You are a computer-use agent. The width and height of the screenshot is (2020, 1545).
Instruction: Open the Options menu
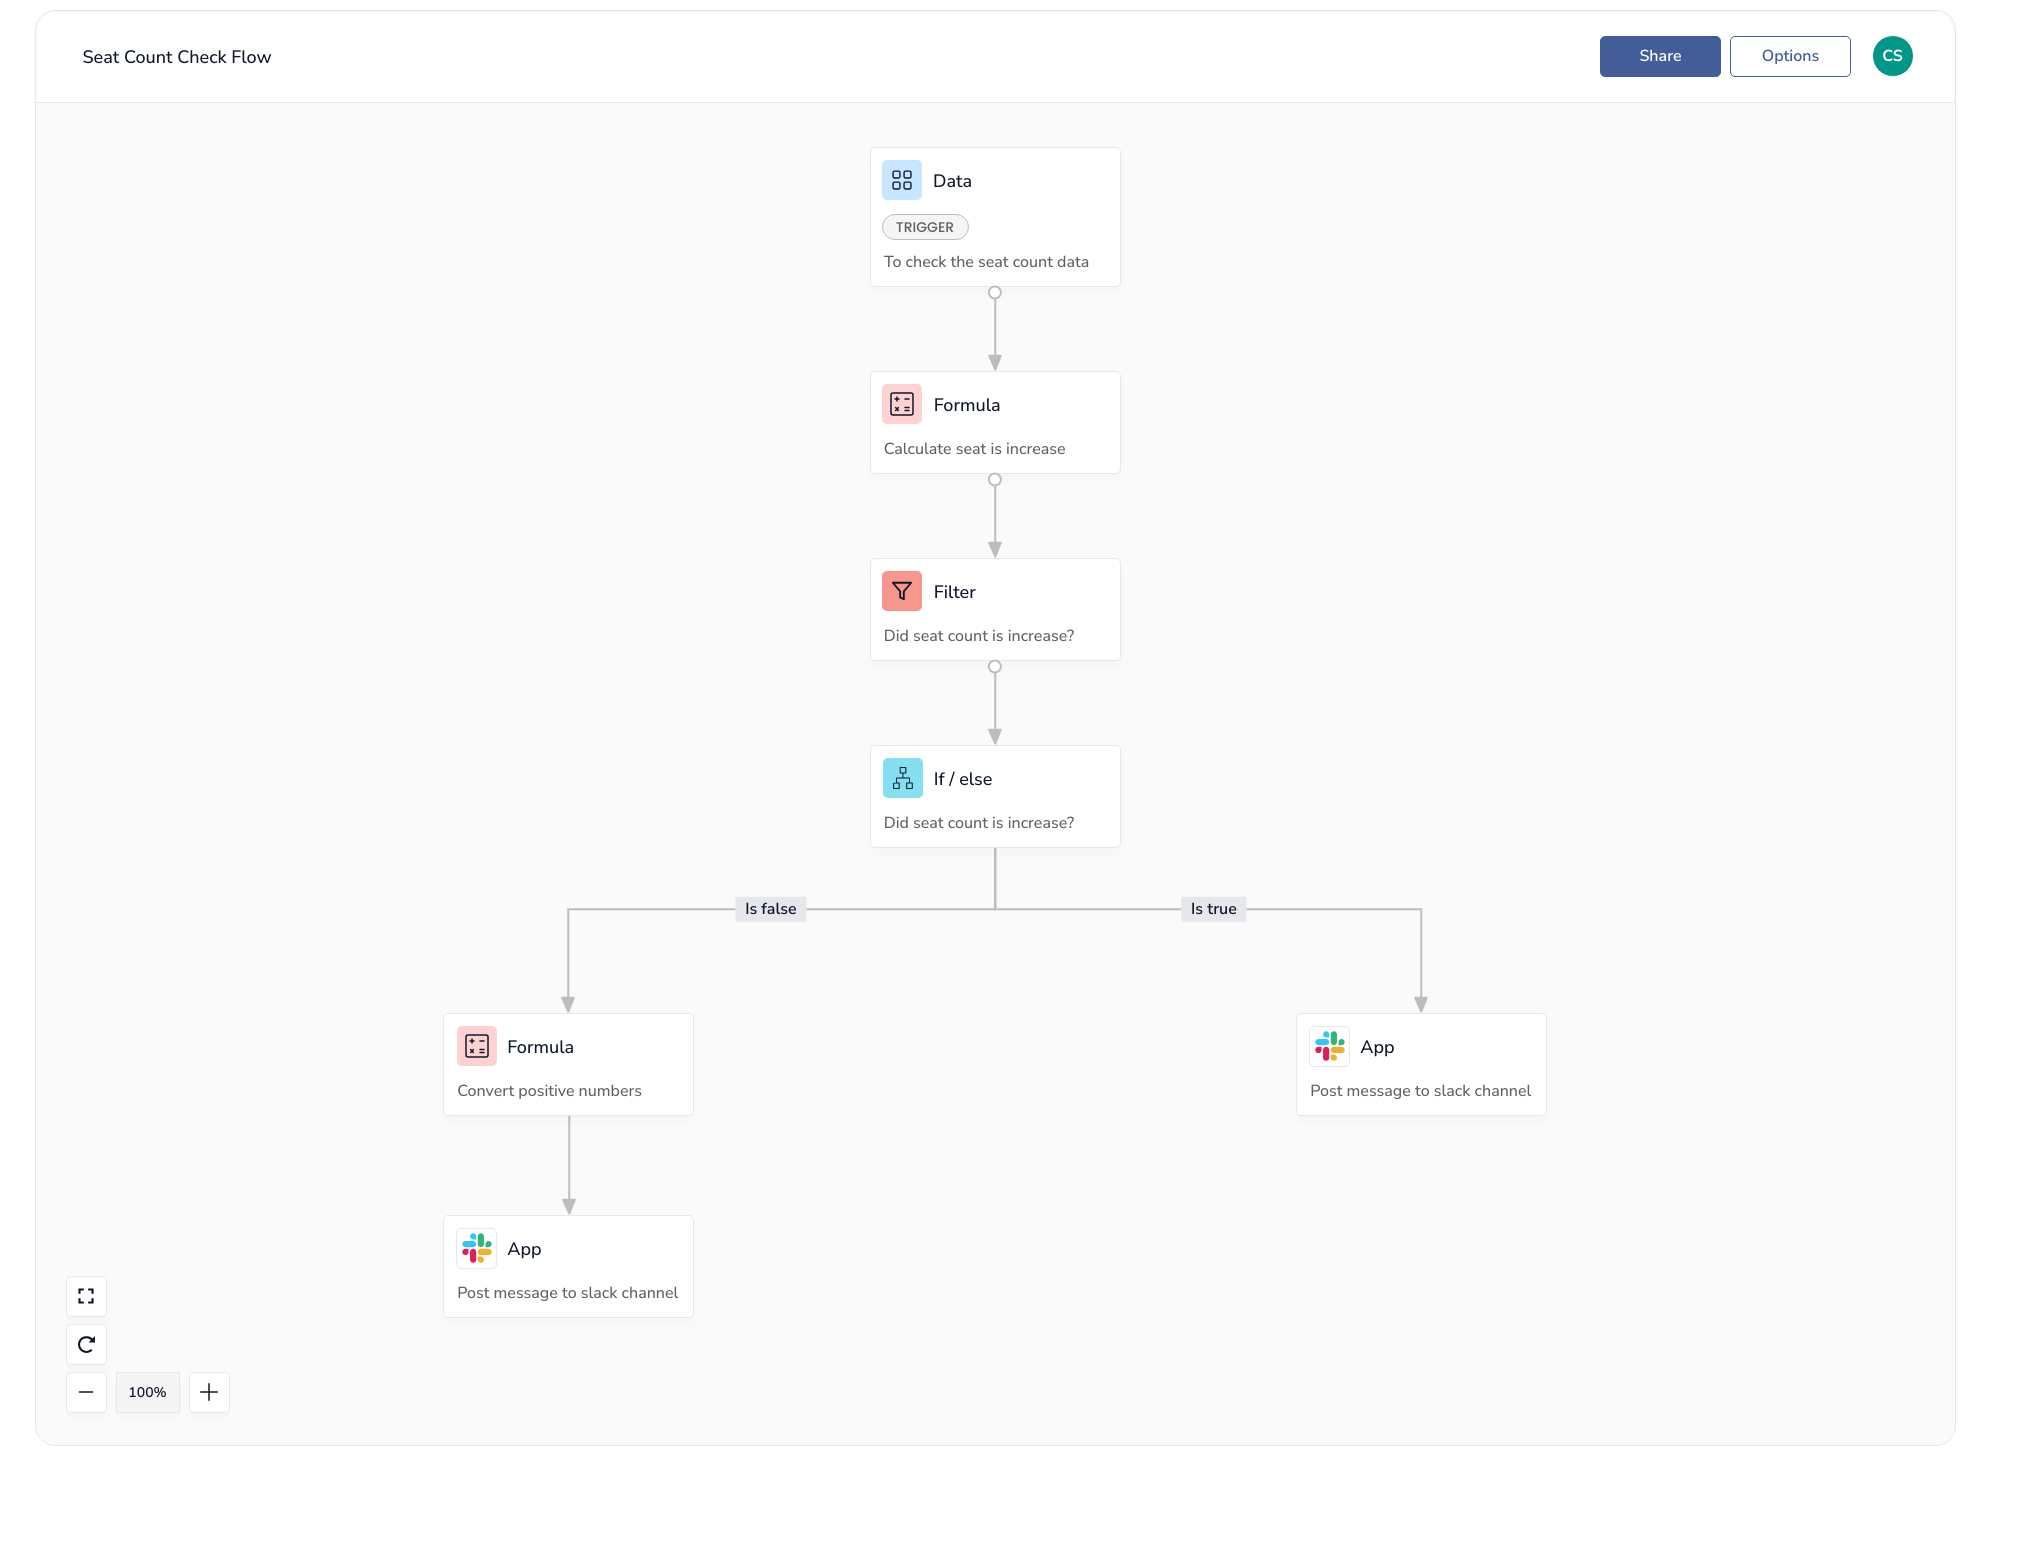1789,56
